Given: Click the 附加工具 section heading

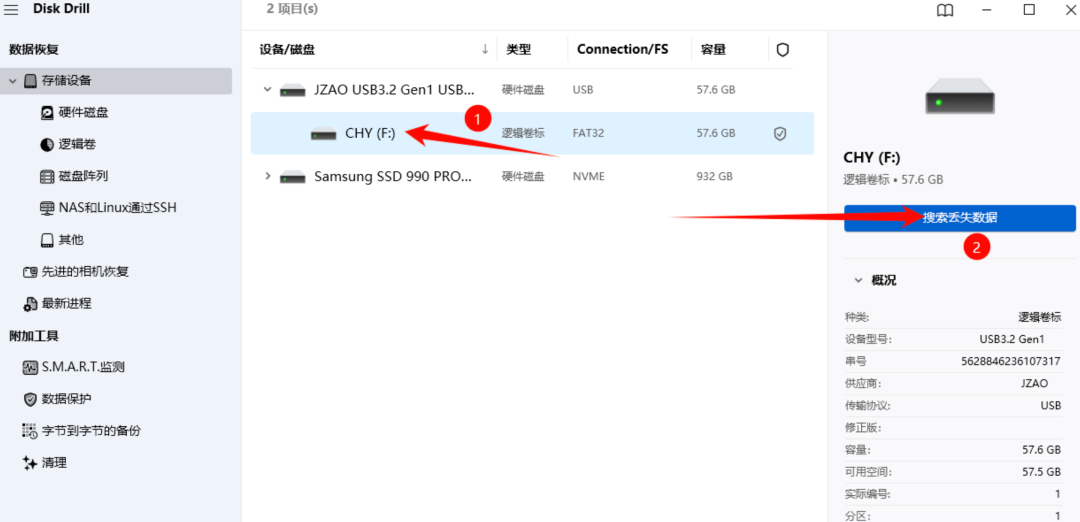Looking at the screenshot, I should (x=32, y=336).
